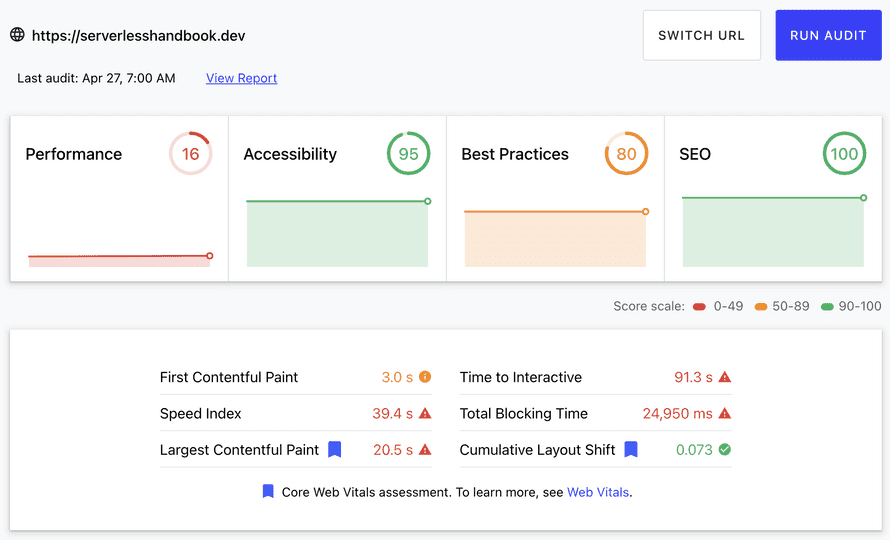Click the bookmark icon beside Cumulative Layout Shift
Image resolution: width=890 pixels, height=540 pixels.
631,450
